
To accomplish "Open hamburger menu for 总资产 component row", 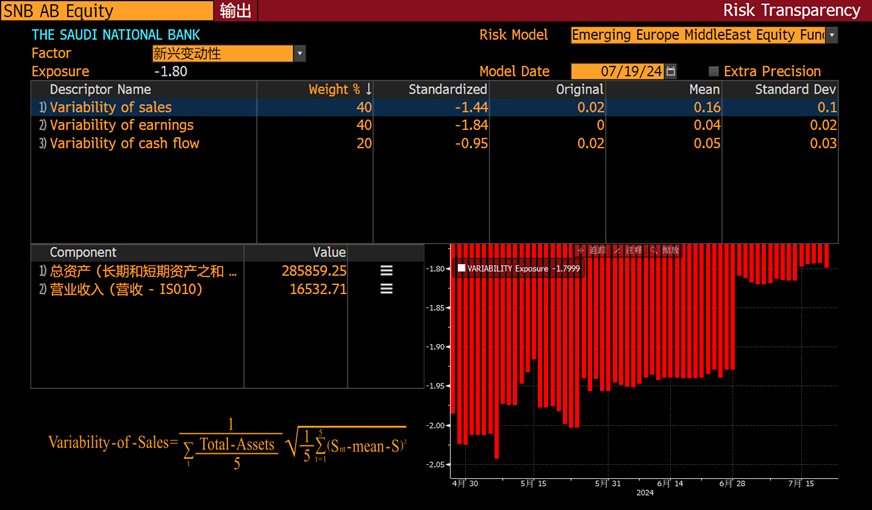I will click(x=387, y=271).
